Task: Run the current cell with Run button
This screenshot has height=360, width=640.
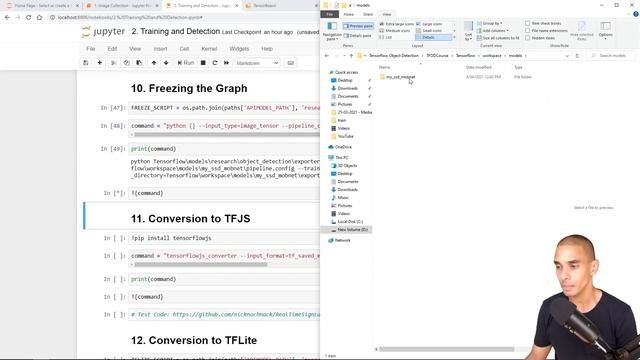Action: pos(186,63)
